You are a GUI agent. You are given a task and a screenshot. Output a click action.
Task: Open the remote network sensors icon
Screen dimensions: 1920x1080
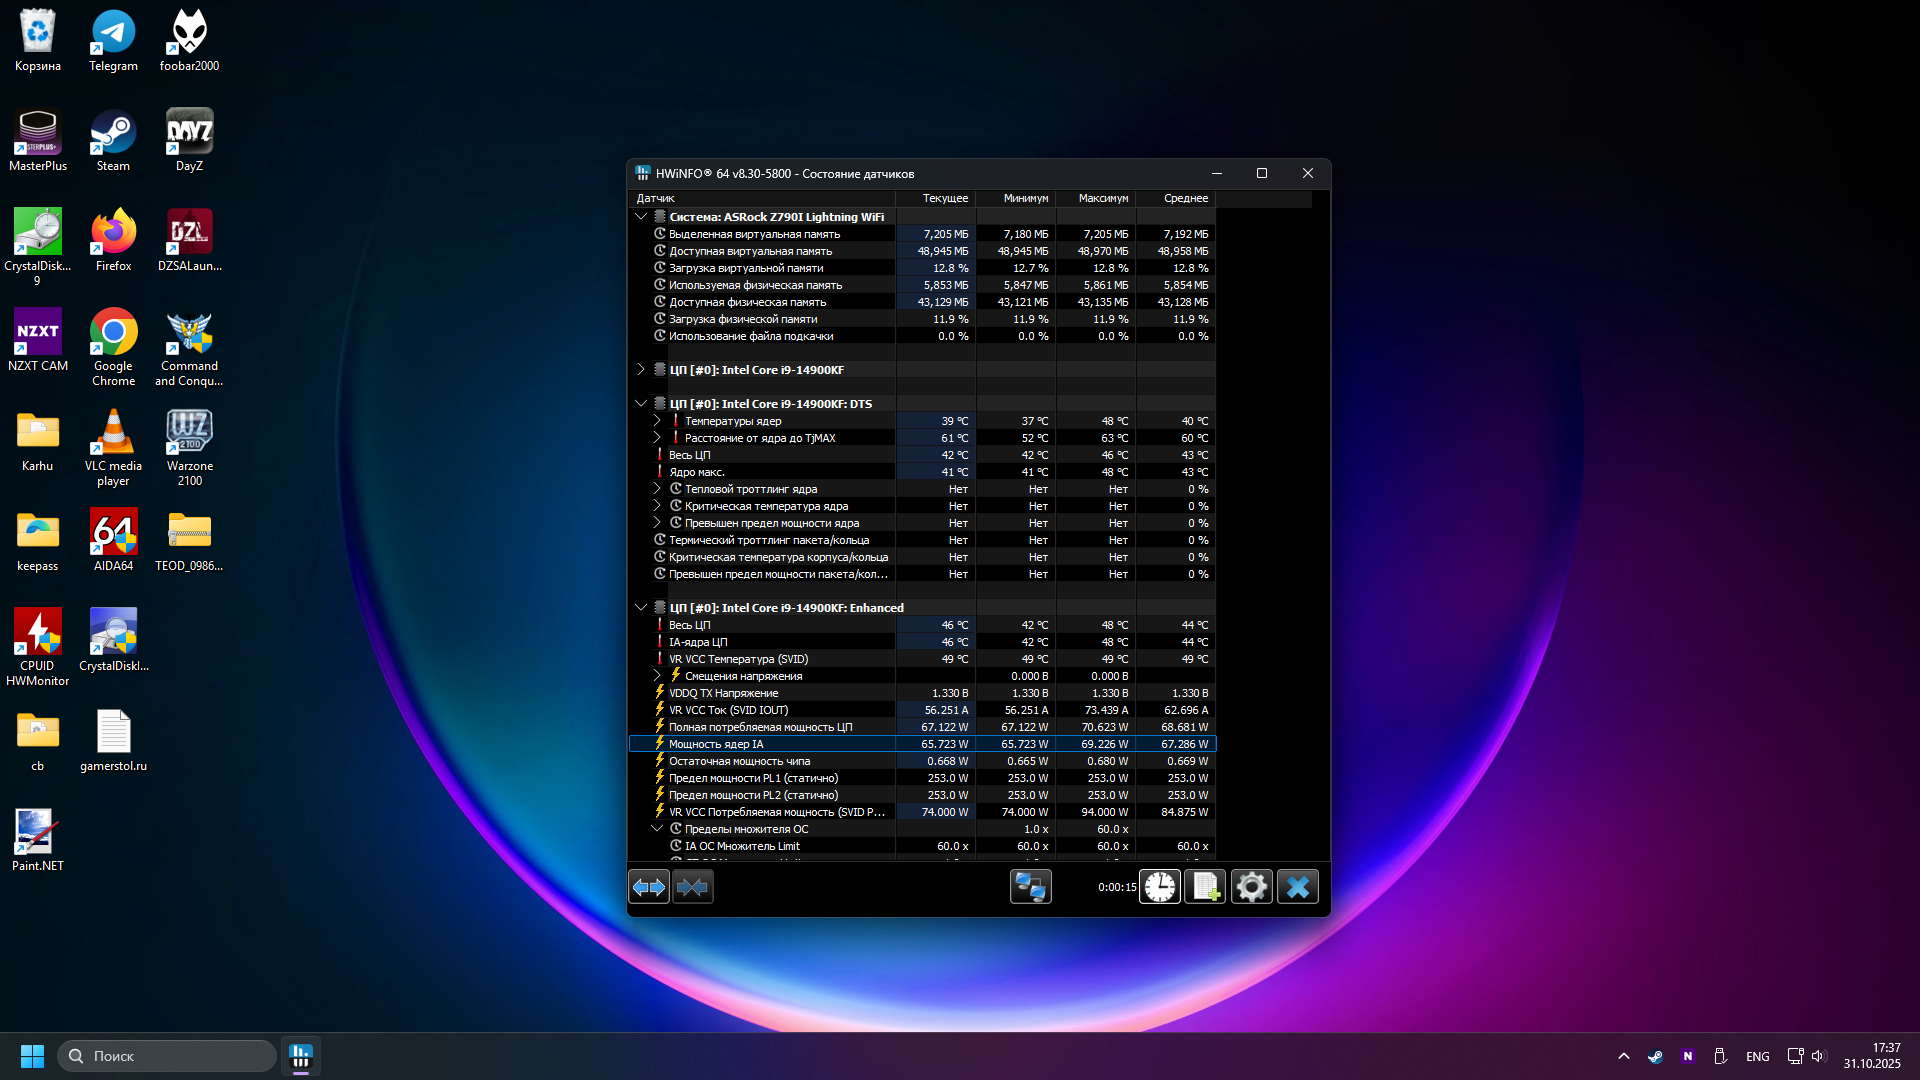click(1030, 887)
